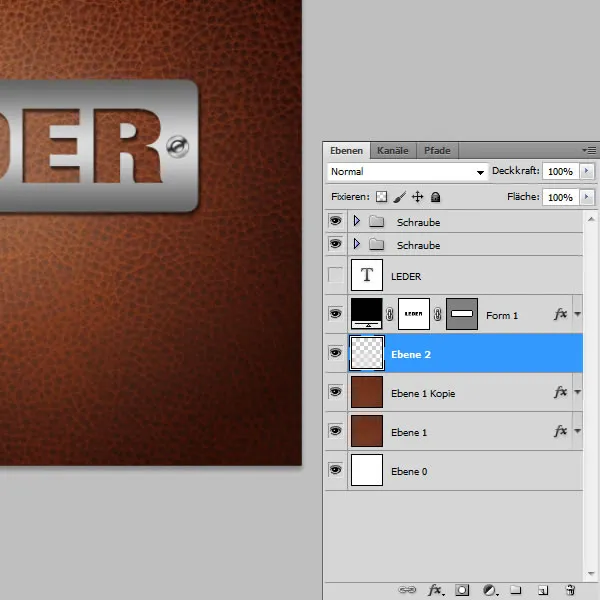600x600 pixels.
Task: Lock image pixels brush icon
Action: tap(399, 198)
